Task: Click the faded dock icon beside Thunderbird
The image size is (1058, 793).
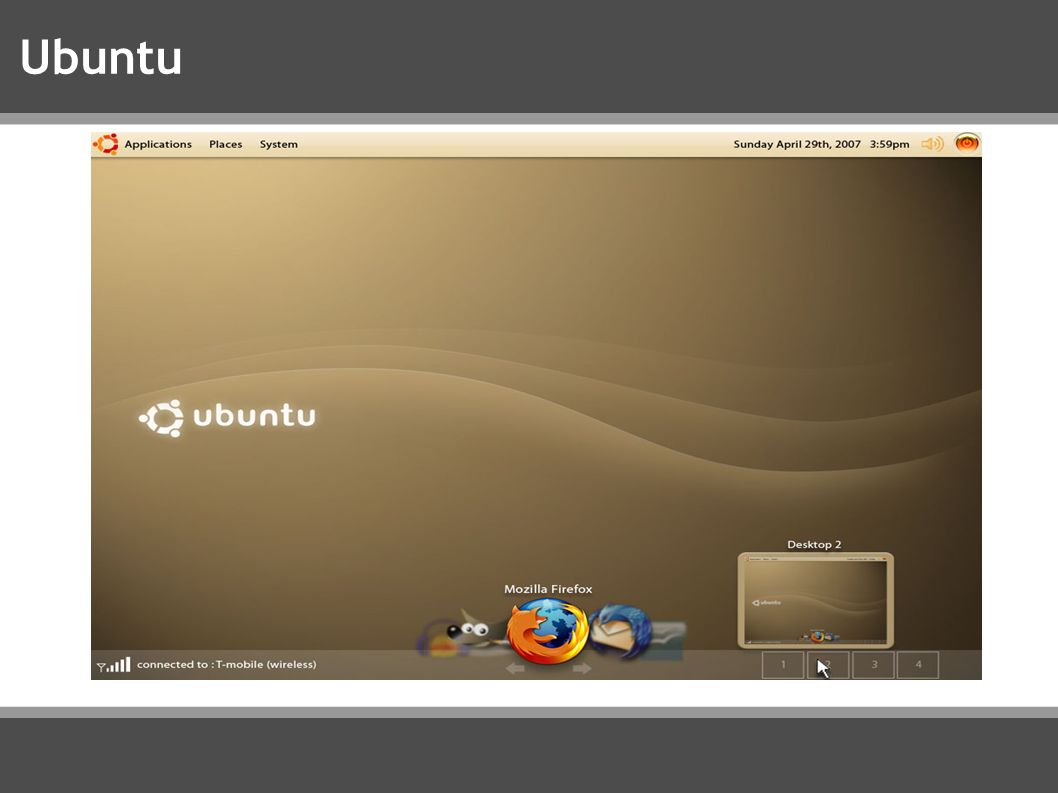Action: tap(668, 640)
